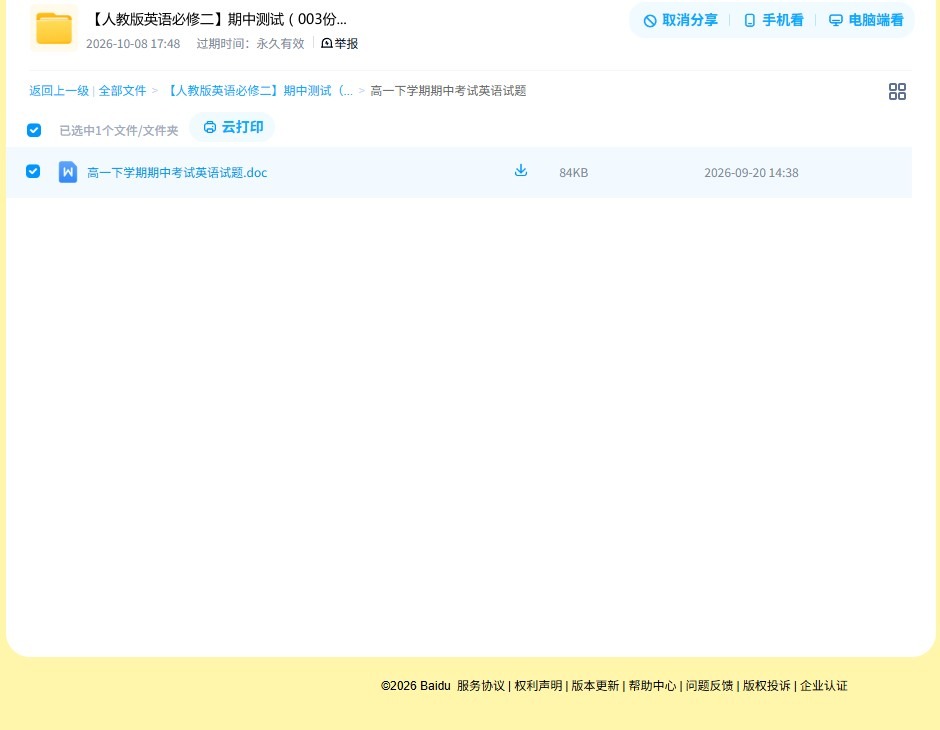Click 取消分享 to cancel sharing
The image size is (940, 730).
tap(680, 20)
